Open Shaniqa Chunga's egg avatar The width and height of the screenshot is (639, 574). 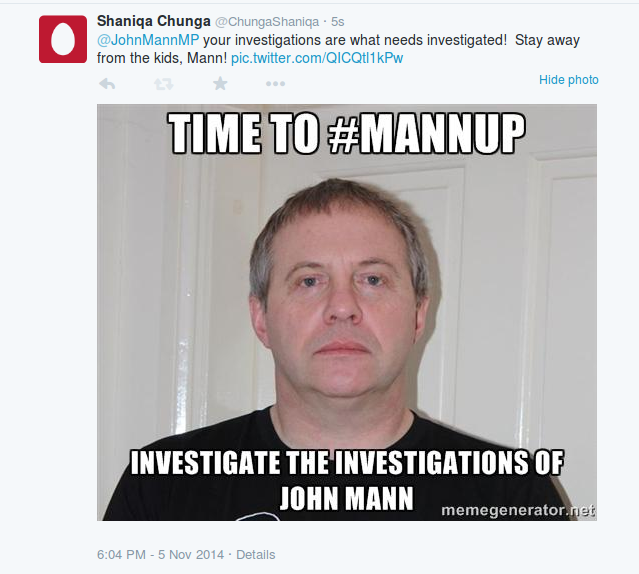(63, 39)
